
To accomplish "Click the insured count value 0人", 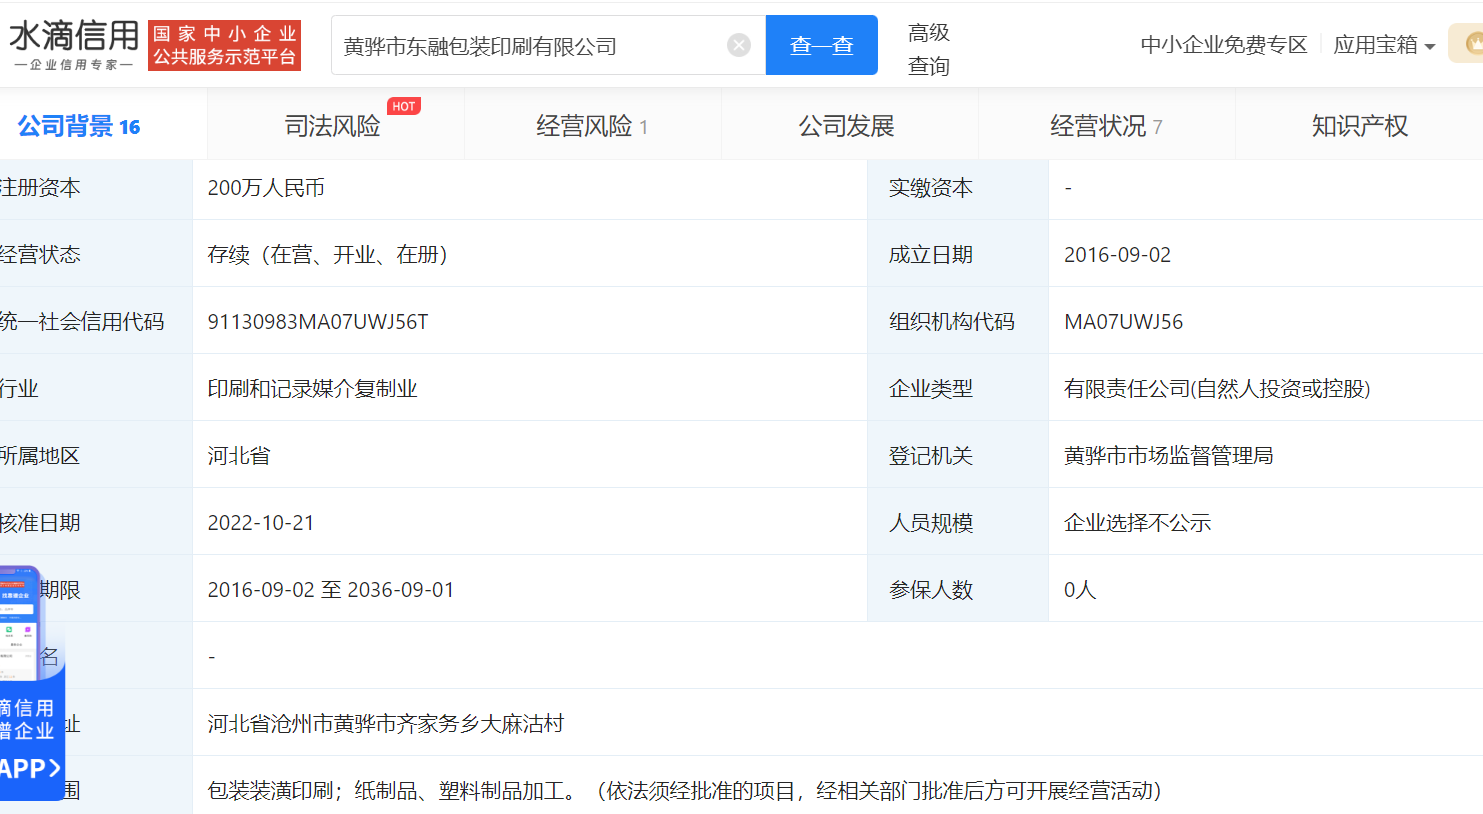I will 1080,590.
